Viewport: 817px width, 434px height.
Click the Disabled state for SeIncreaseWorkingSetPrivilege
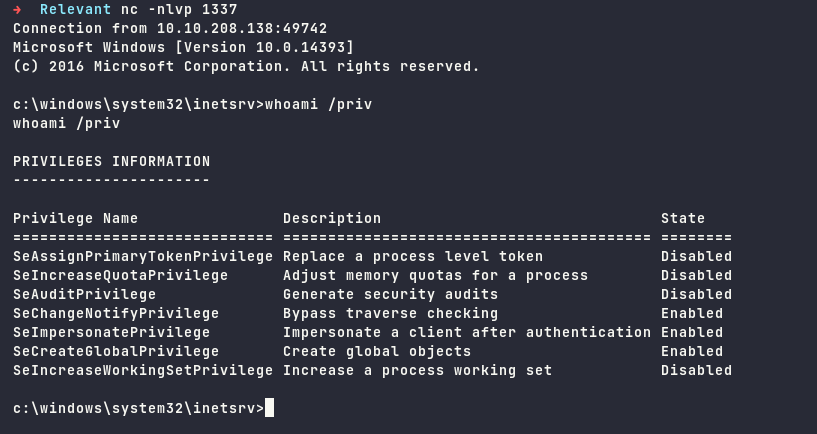pyautogui.click(x=696, y=370)
